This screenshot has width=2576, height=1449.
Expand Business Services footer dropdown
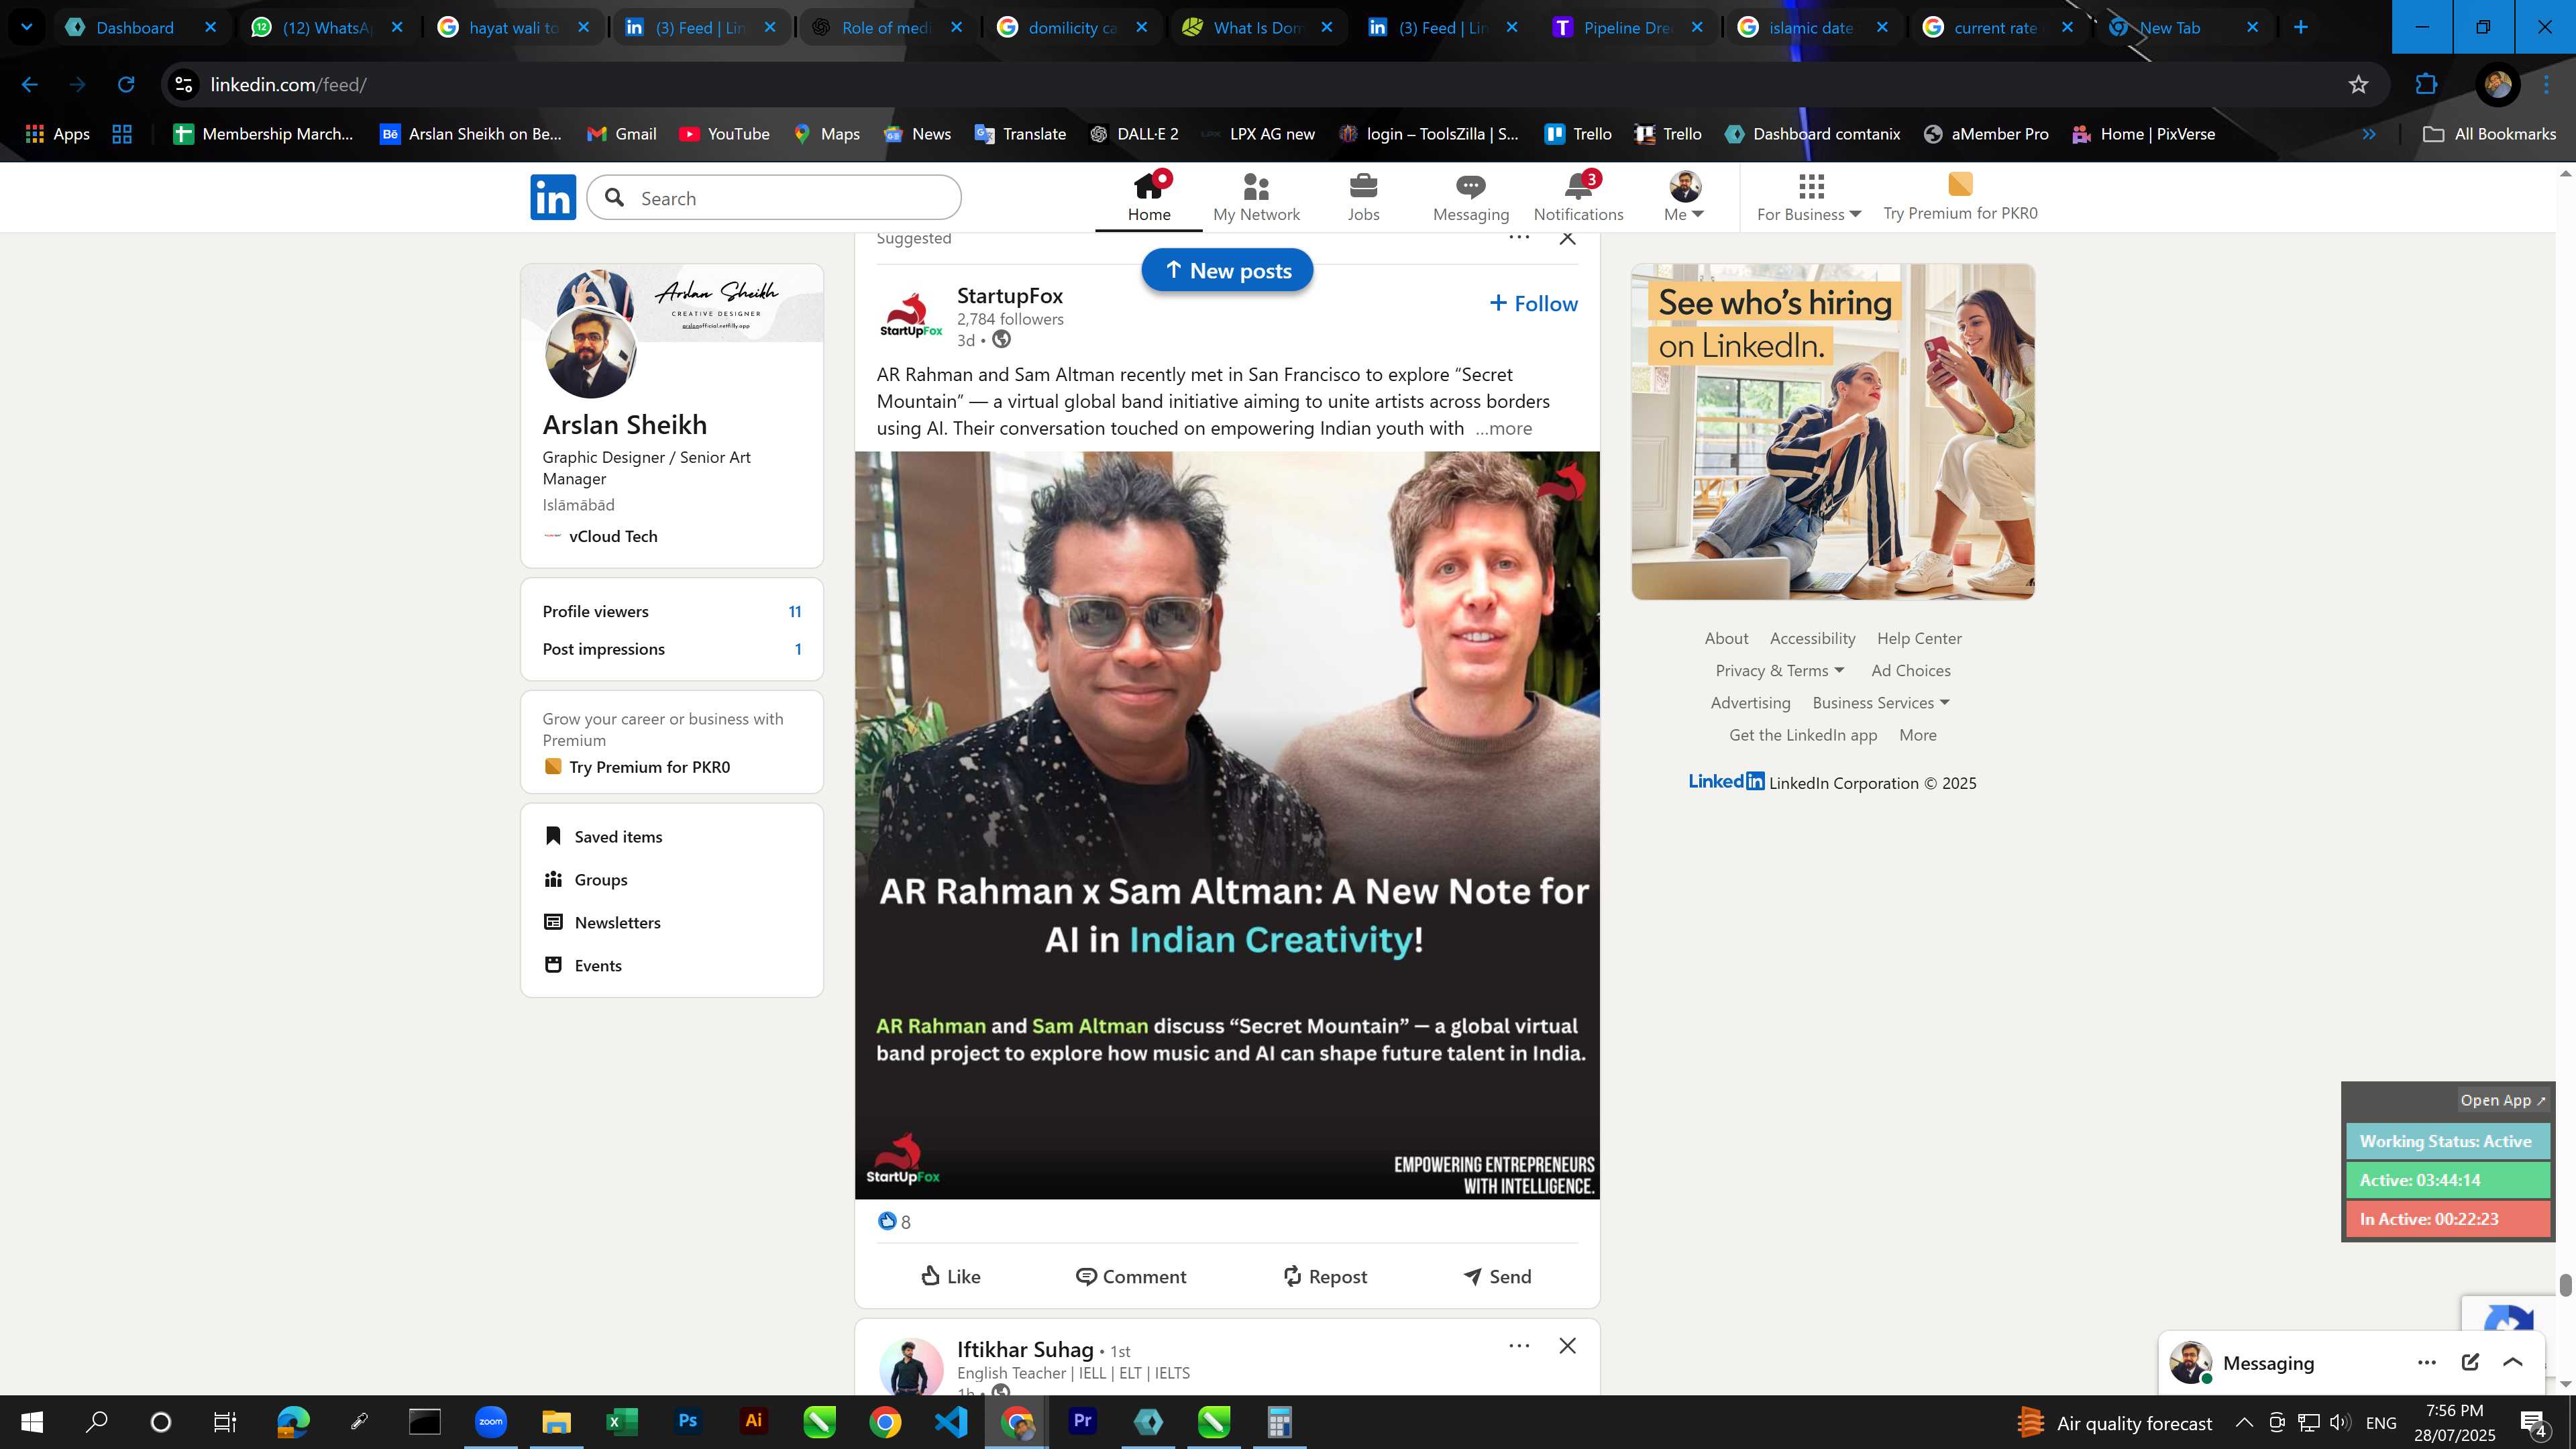[1881, 702]
